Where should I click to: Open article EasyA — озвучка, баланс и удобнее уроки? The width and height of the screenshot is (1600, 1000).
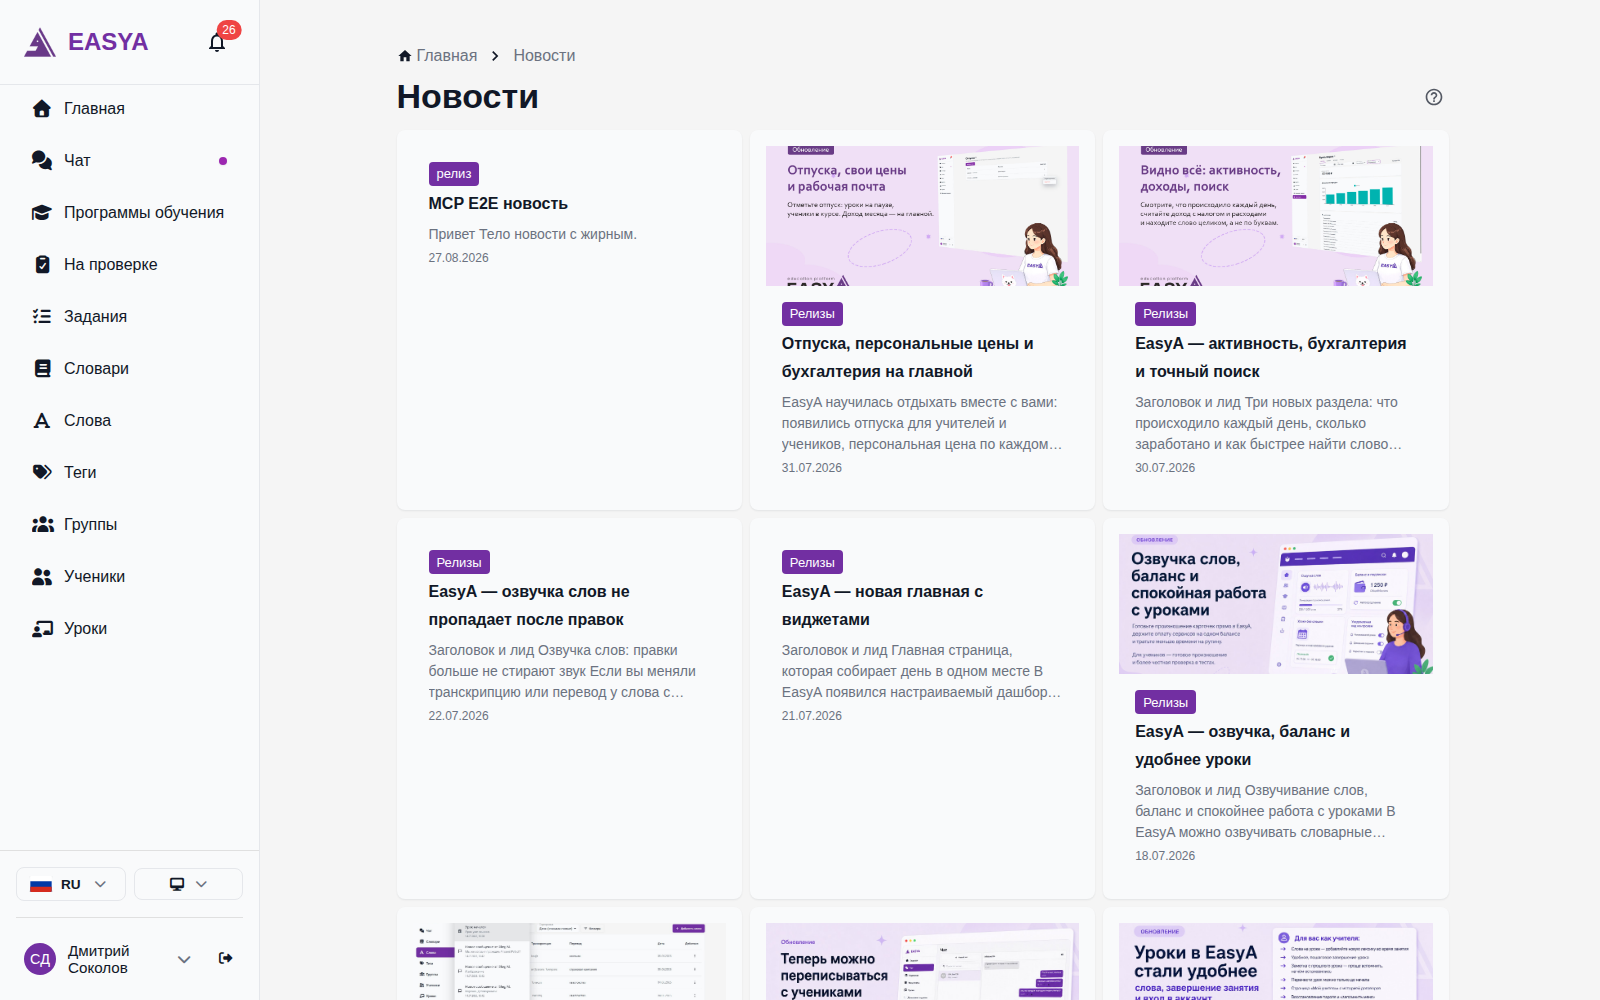1242,745
